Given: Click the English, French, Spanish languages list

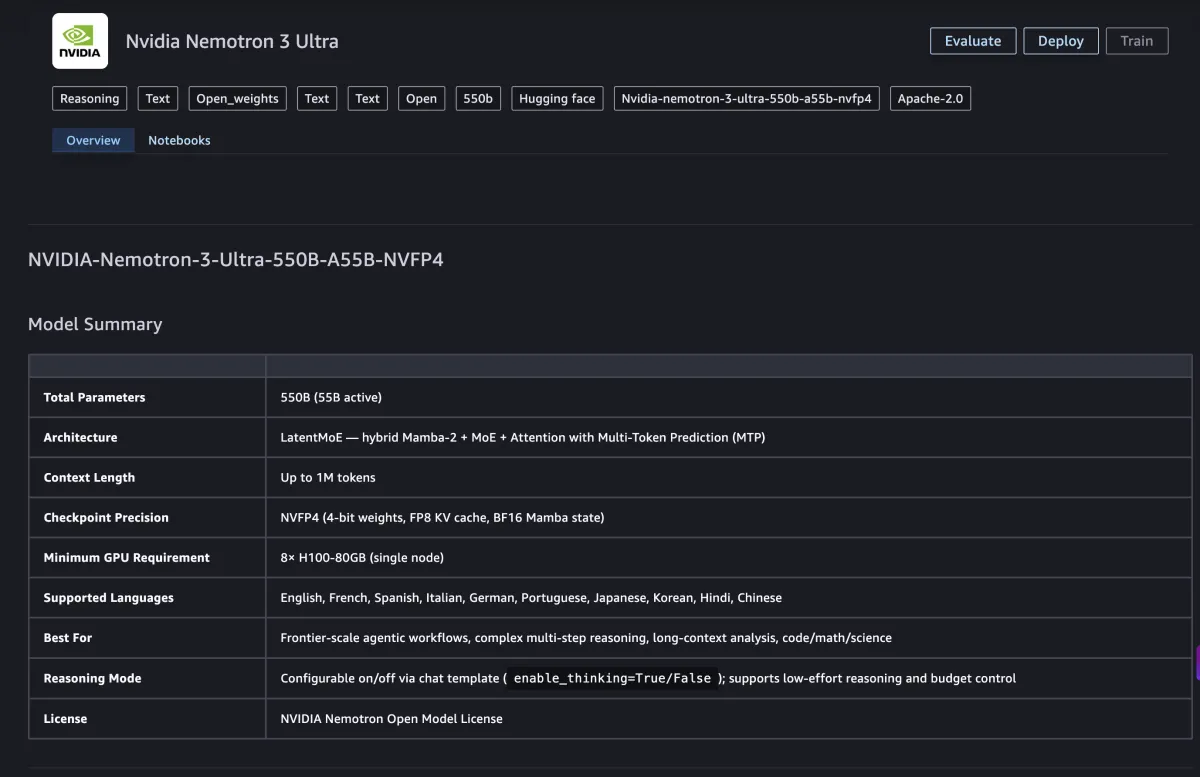Looking at the screenshot, I should 531,597.
